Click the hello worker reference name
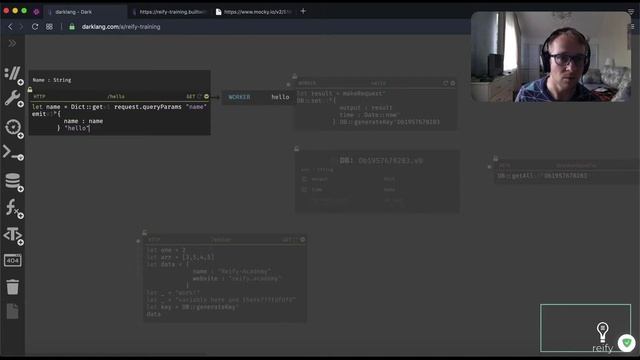Image resolution: width=640 pixels, height=360 pixels. click(280, 97)
